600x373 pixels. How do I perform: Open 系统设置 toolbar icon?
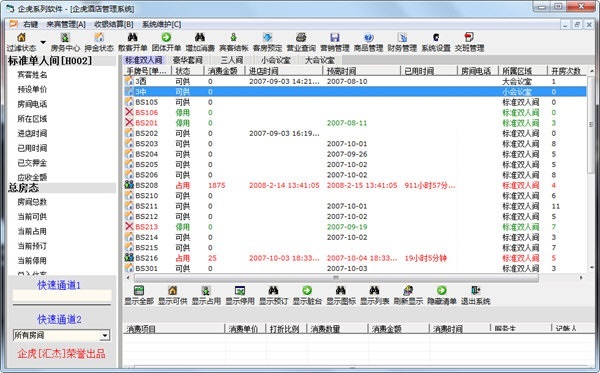pyautogui.click(x=436, y=37)
